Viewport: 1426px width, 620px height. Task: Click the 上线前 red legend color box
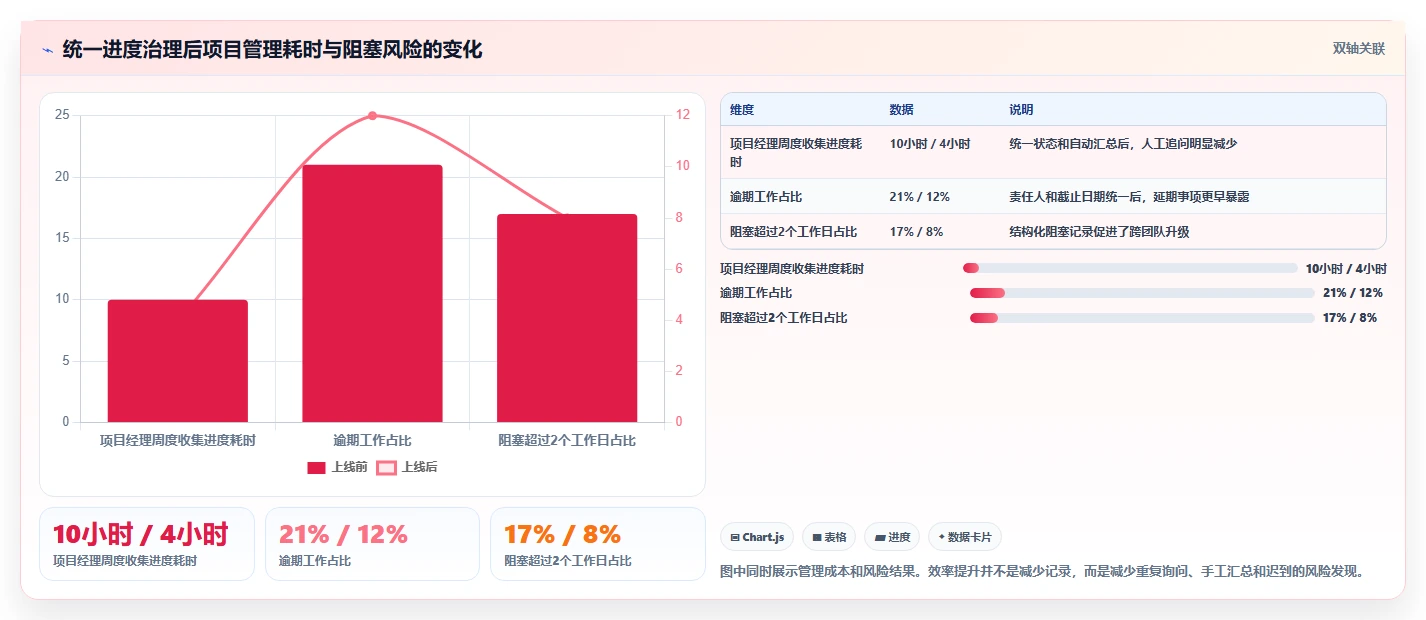(316, 467)
